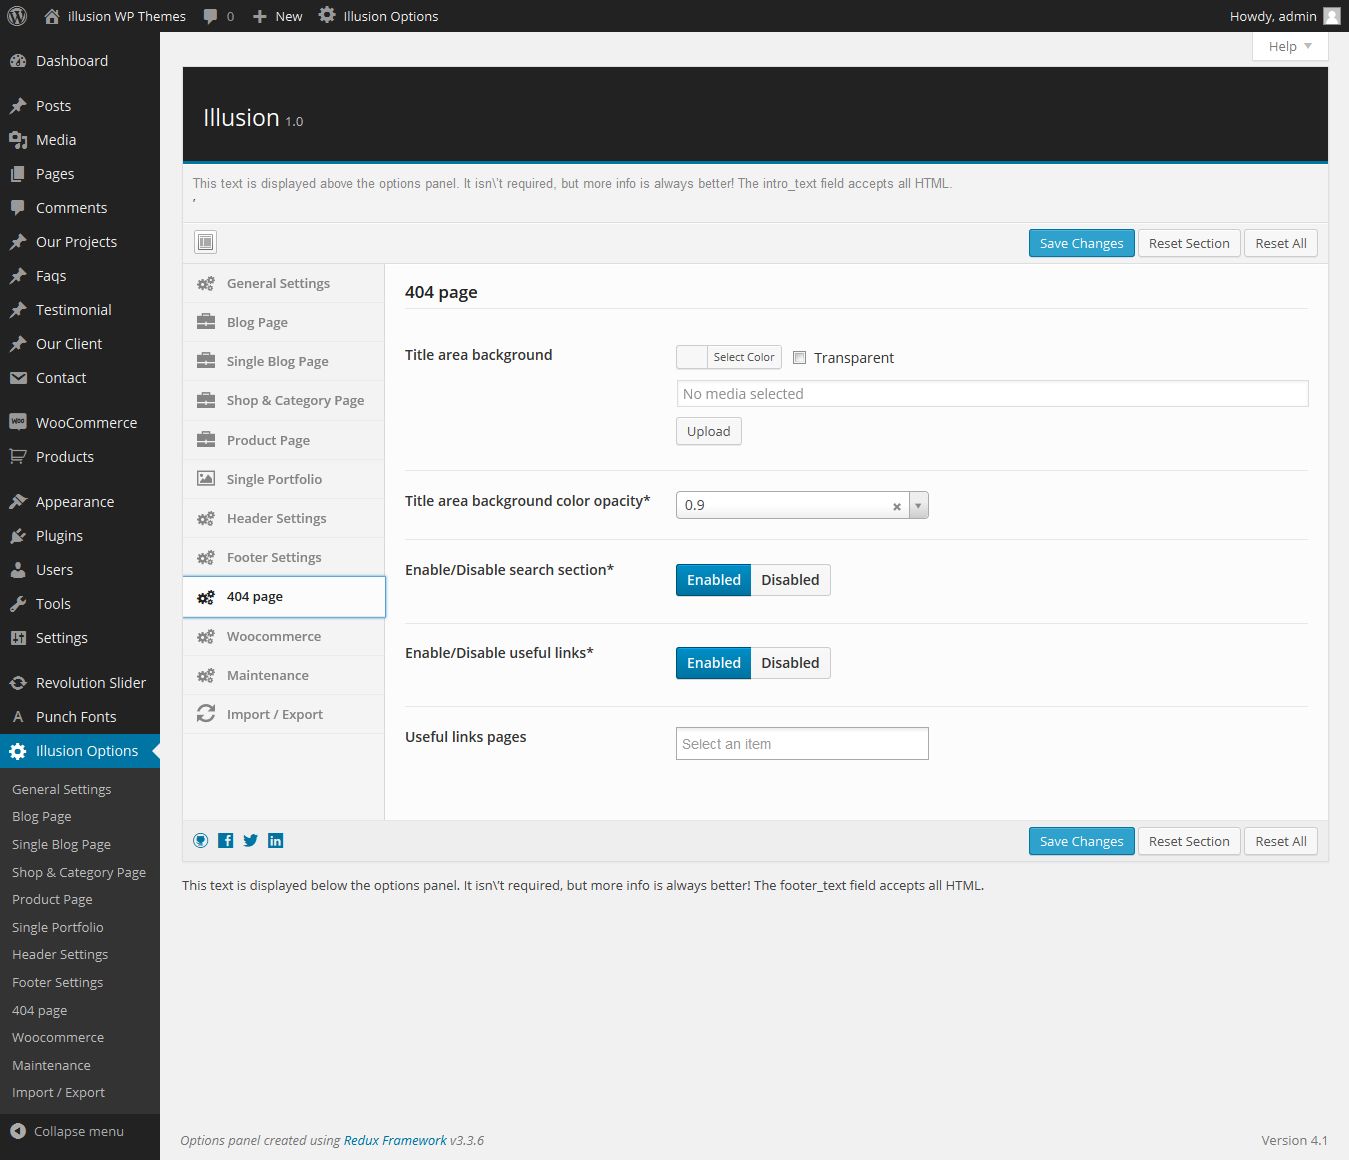The height and width of the screenshot is (1160, 1349).
Task: Open Punch Fonts in the admin sidebar
Action: point(80,717)
